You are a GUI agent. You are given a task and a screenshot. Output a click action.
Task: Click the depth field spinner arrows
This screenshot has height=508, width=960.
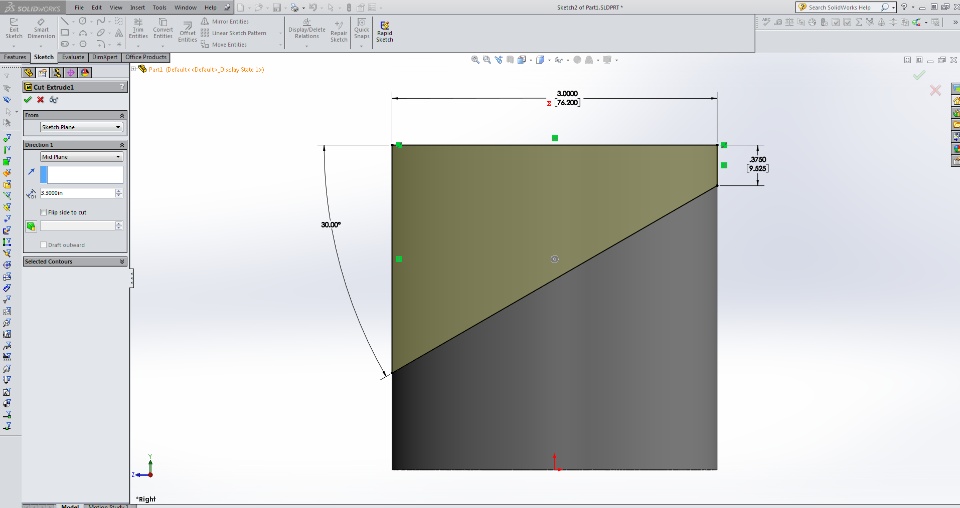point(119,193)
